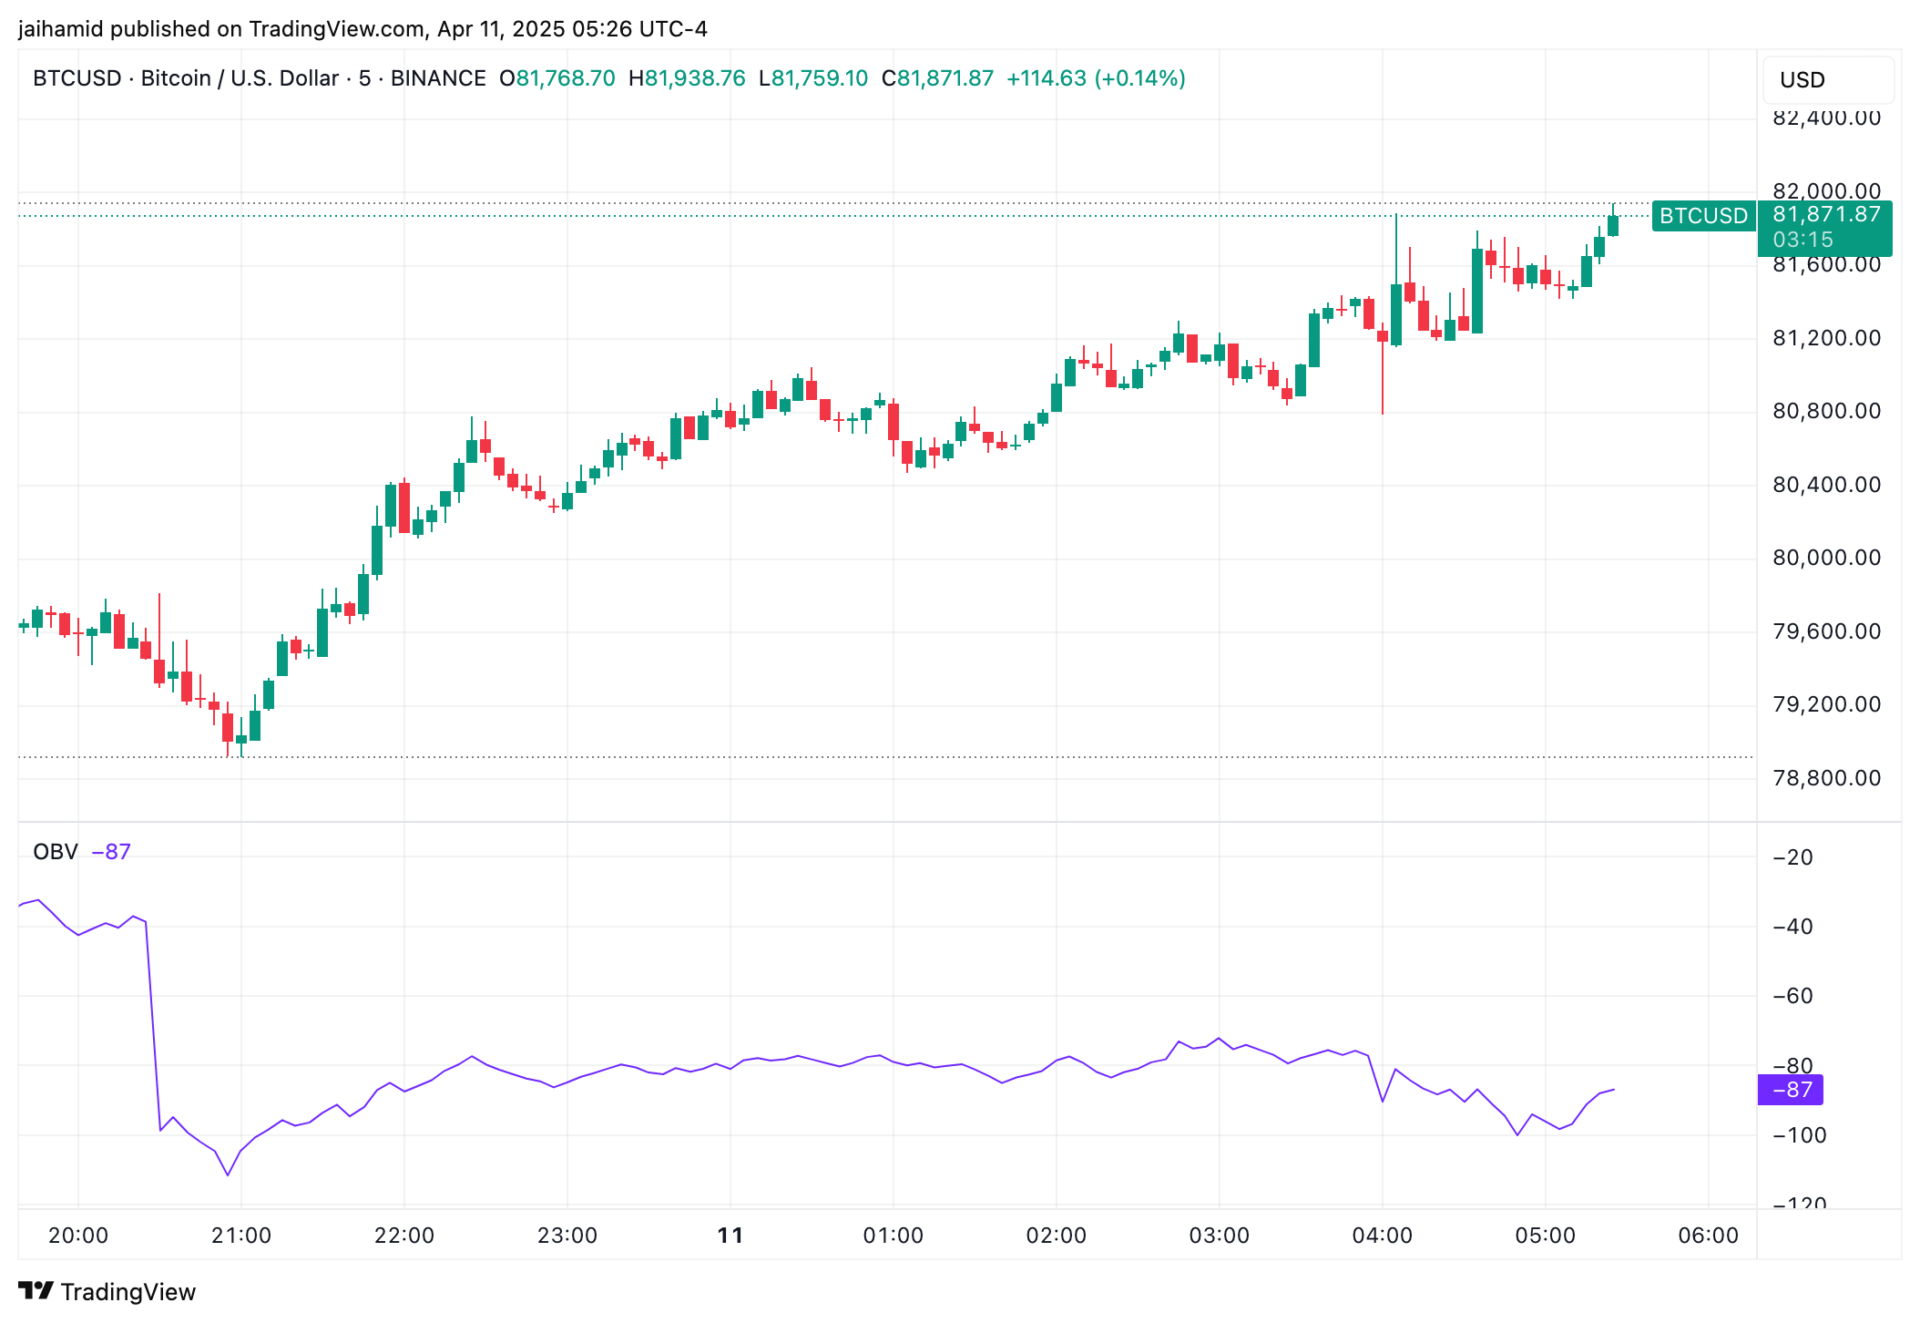
Task: Click the 20:00 time axis label
Action: pyautogui.click(x=78, y=1236)
